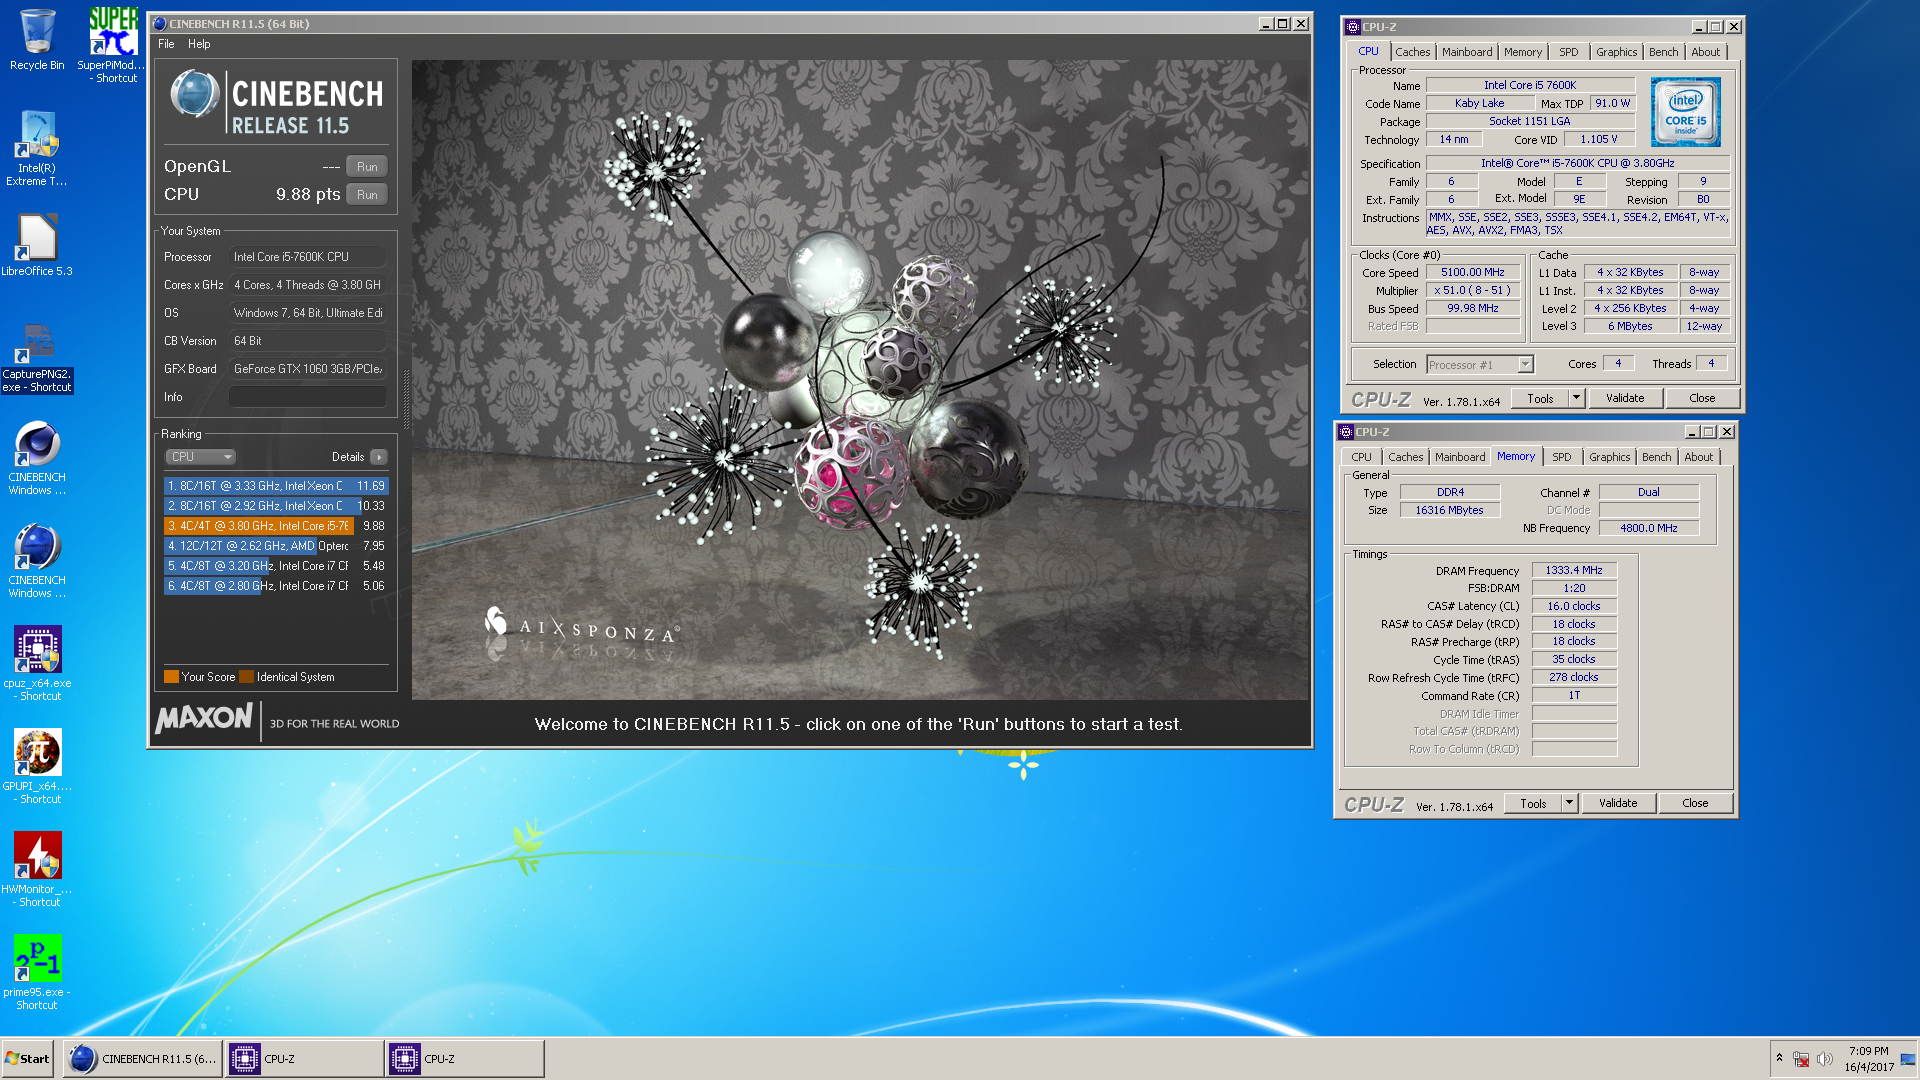This screenshot has width=1920, height=1080.
Task: Click the CINEBENCH sphere logo icon
Action: (x=195, y=95)
